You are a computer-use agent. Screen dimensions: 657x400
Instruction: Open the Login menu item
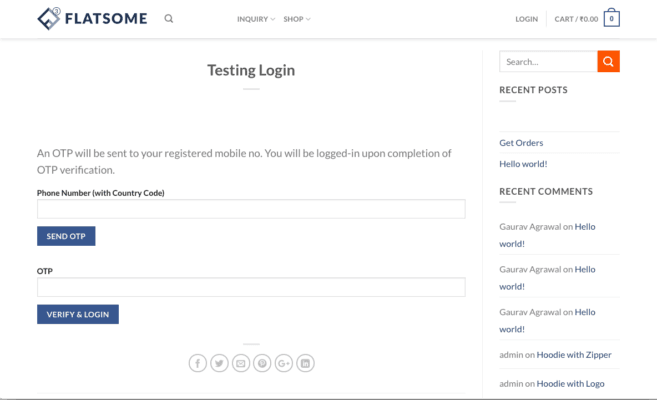click(x=526, y=19)
